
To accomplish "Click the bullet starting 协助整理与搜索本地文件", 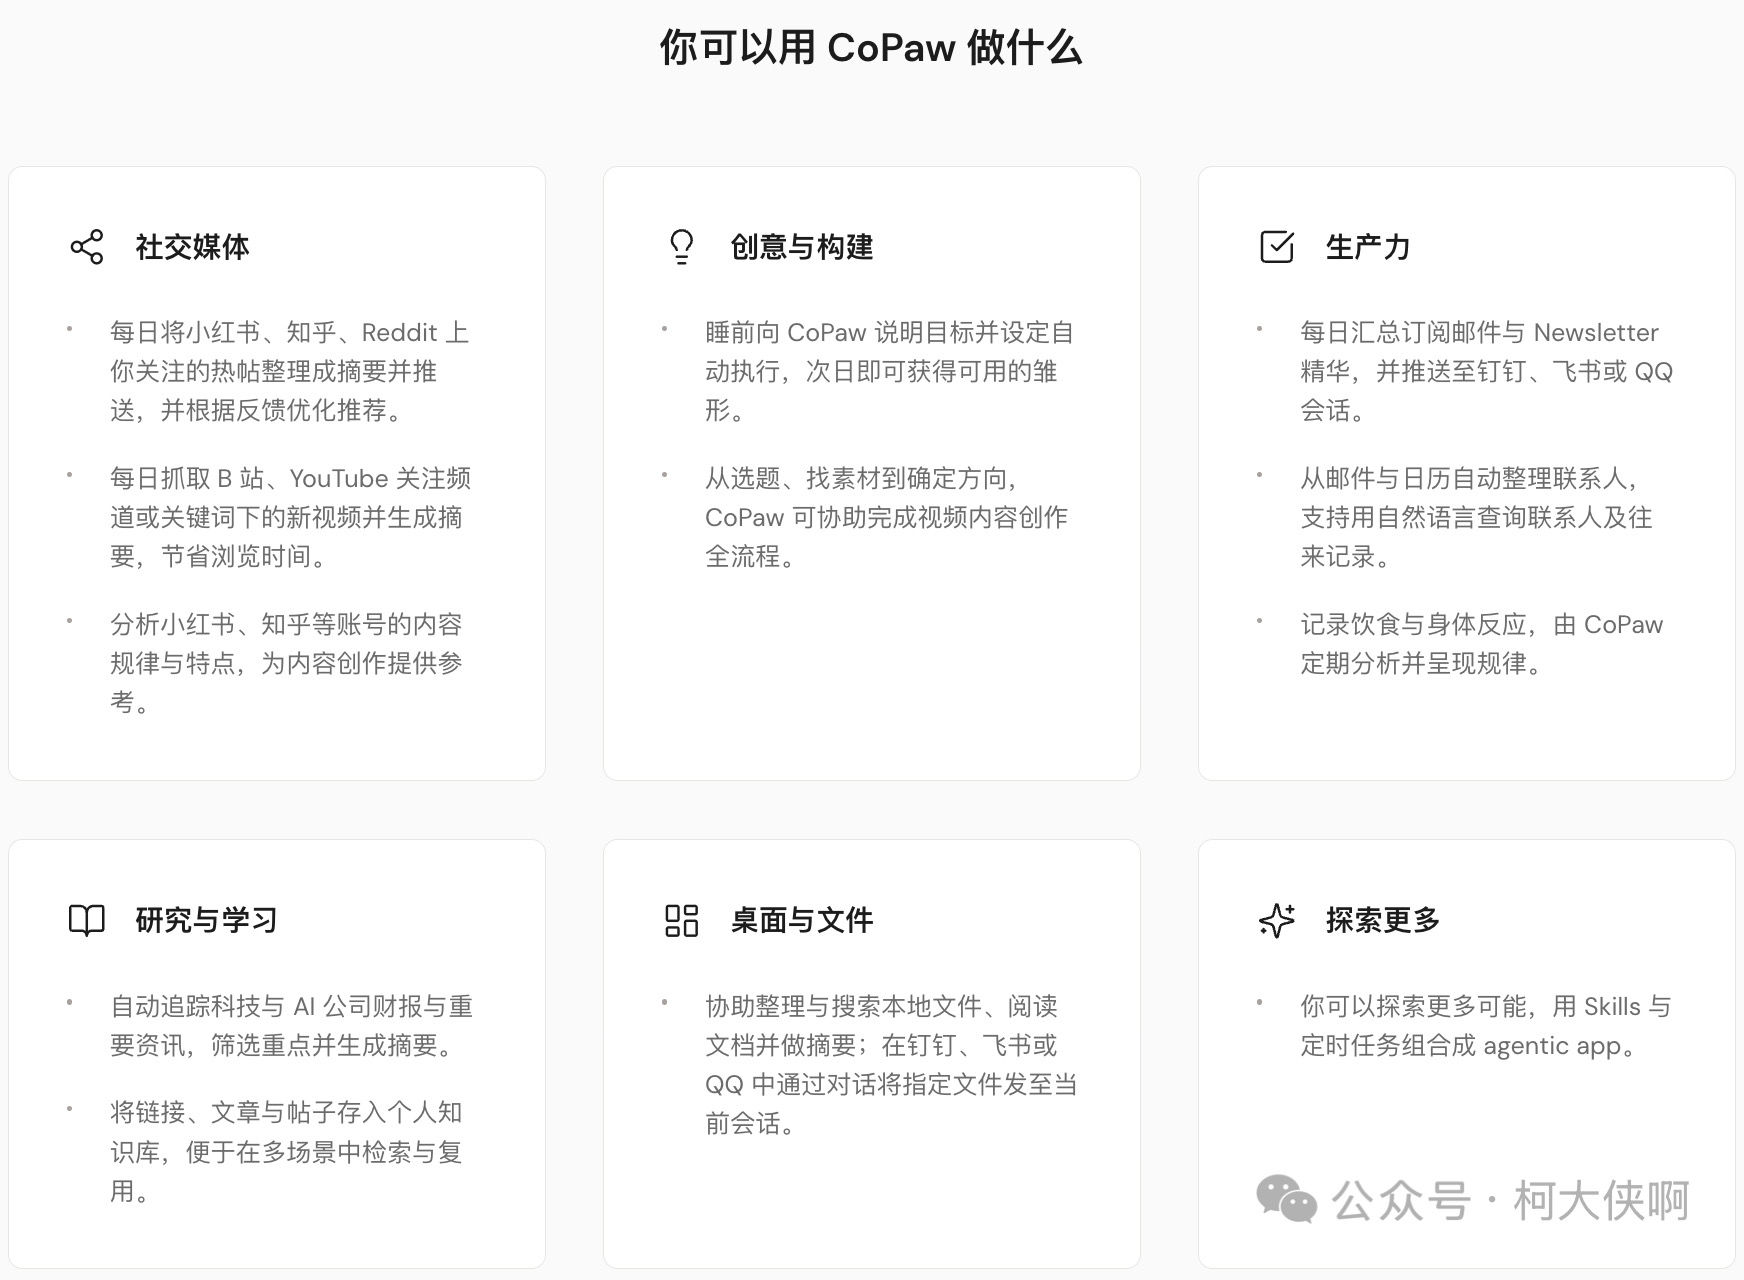I will click(892, 1065).
